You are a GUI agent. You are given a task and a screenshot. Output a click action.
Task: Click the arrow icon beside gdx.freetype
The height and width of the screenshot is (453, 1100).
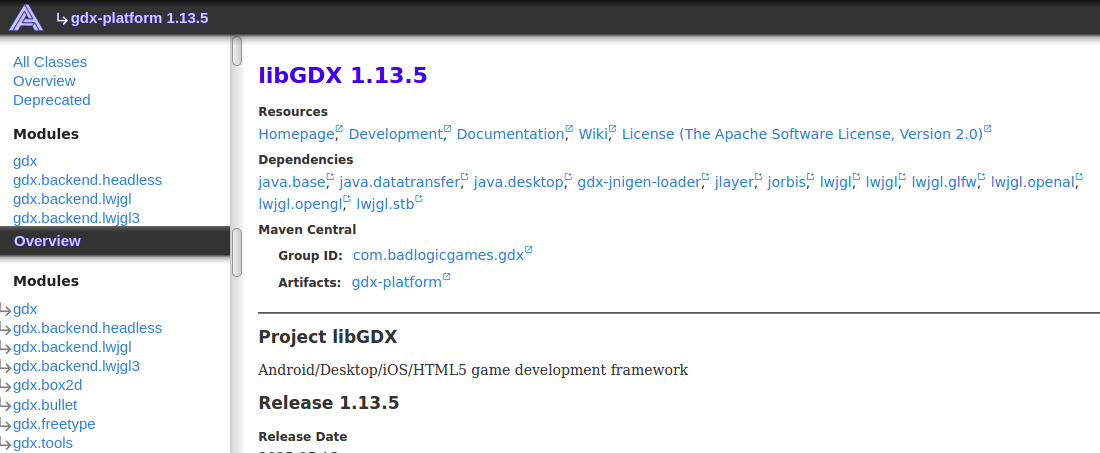pyautogui.click(x=6, y=426)
